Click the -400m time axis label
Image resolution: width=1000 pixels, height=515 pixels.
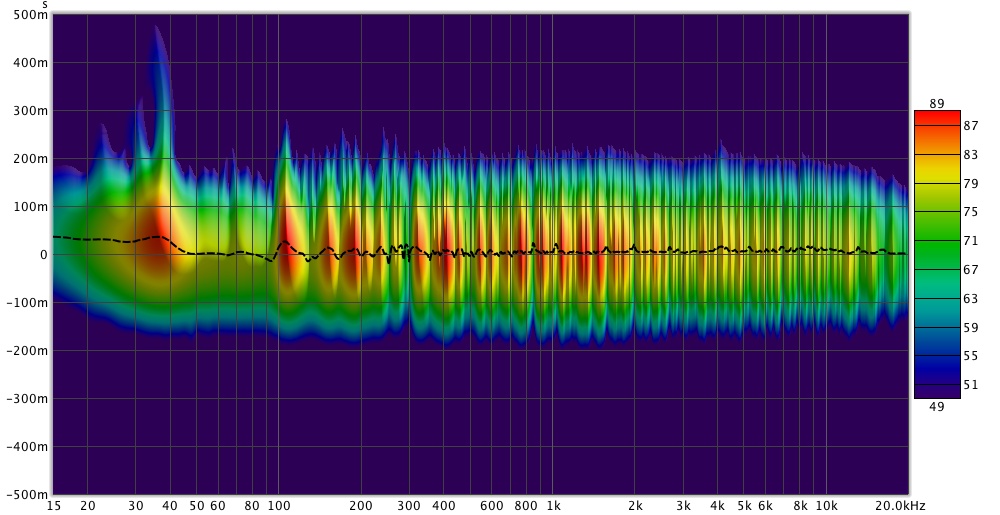click(x=27, y=447)
